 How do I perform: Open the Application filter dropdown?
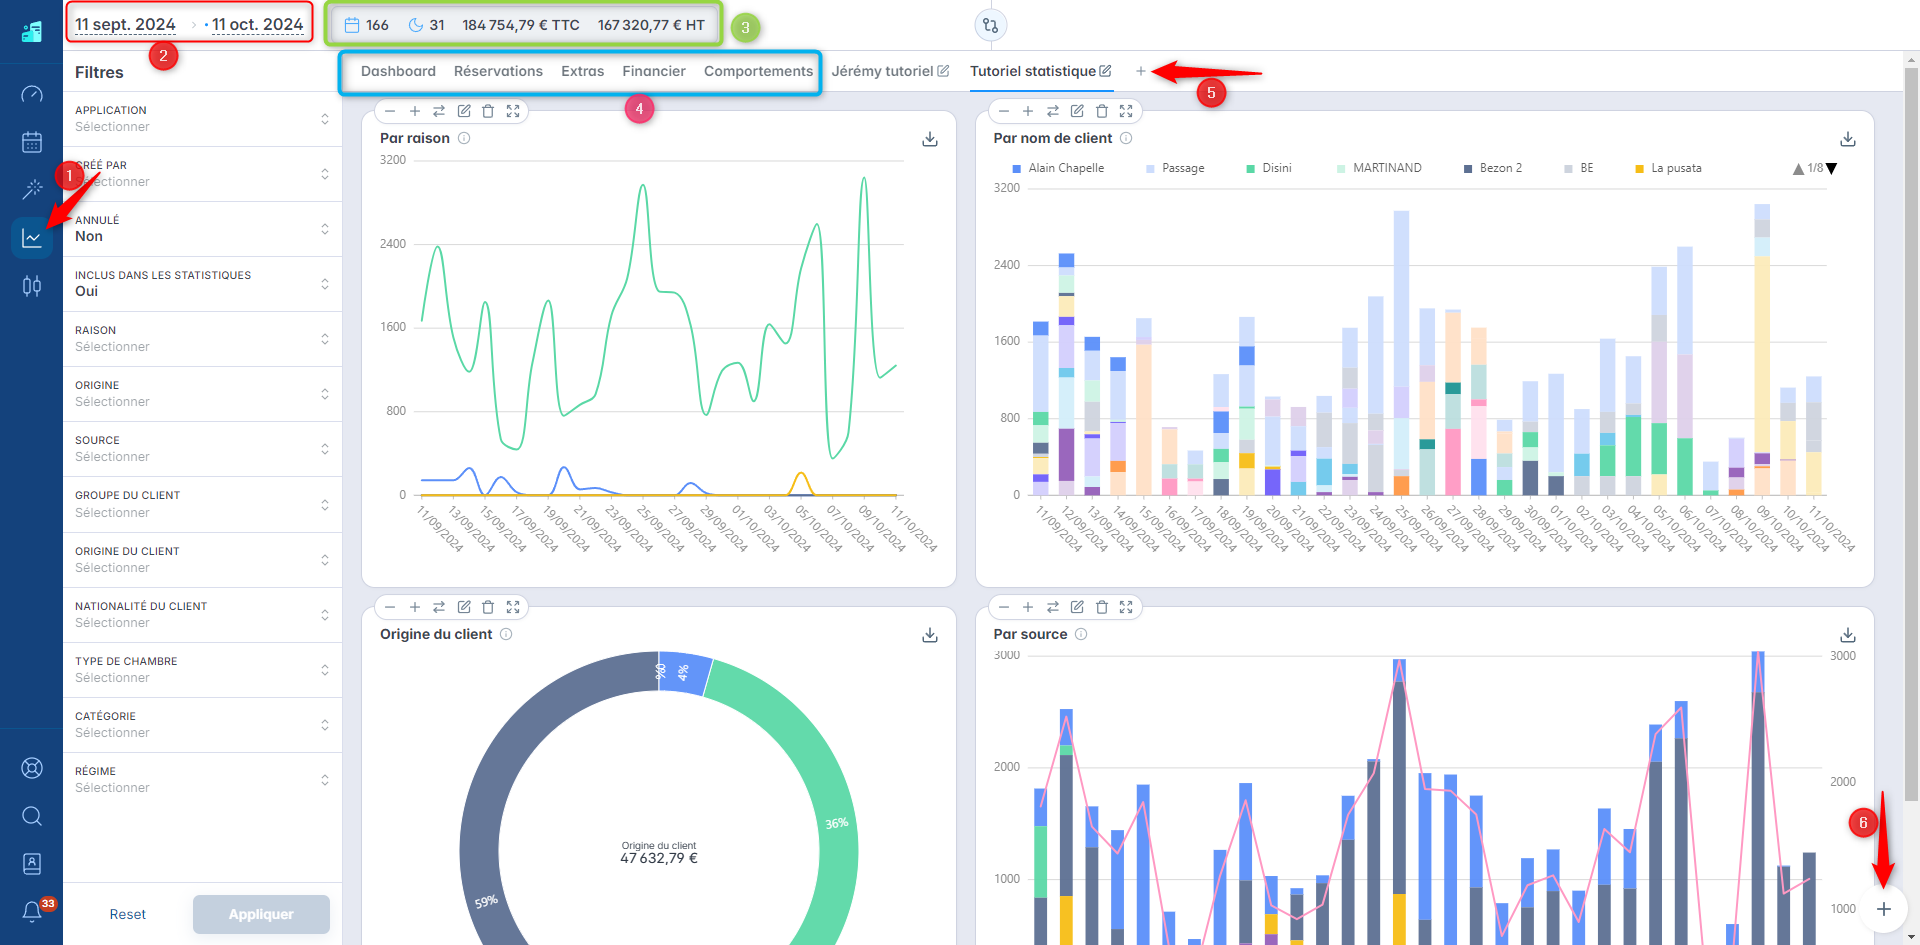coord(202,119)
